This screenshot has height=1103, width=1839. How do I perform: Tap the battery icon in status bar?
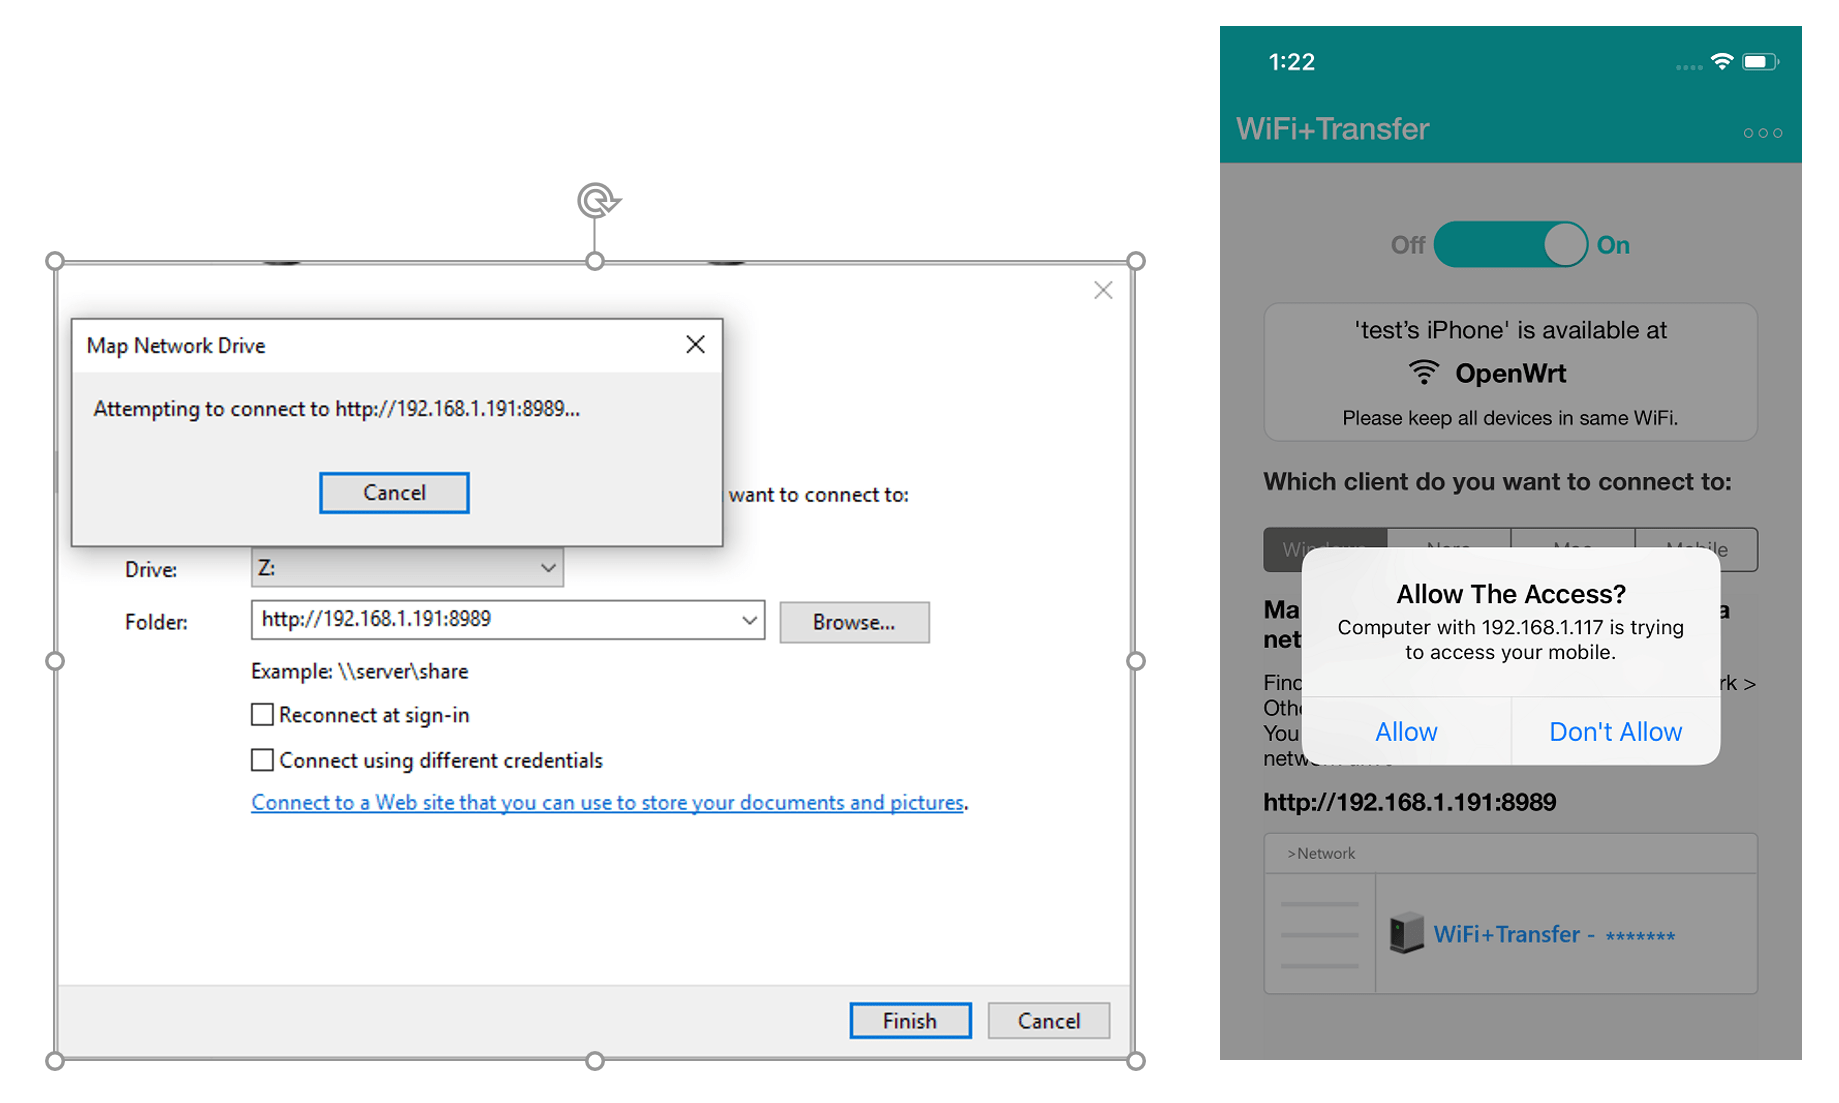coord(1759,62)
